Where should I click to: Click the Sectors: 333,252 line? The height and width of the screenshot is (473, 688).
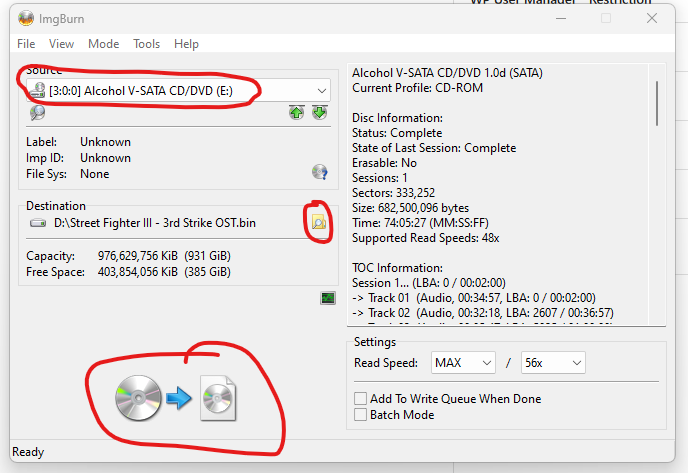394,193
